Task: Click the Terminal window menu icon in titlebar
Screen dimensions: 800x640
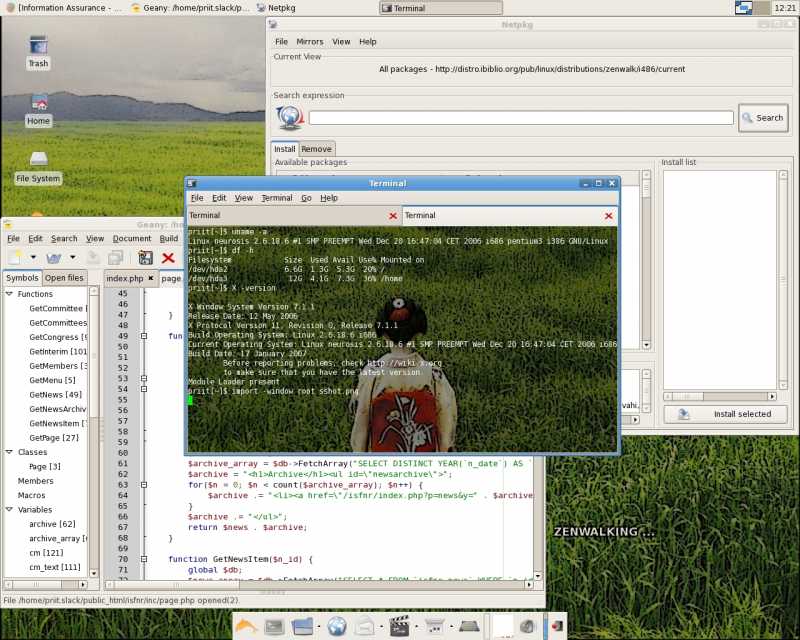Action: (x=192, y=183)
